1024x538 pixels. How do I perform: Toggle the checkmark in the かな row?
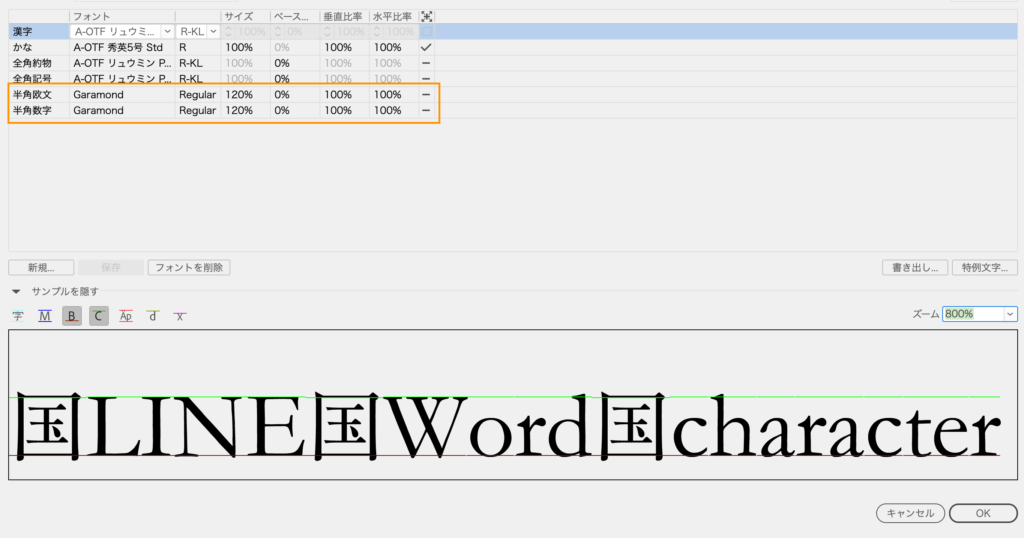pos(427,47)
